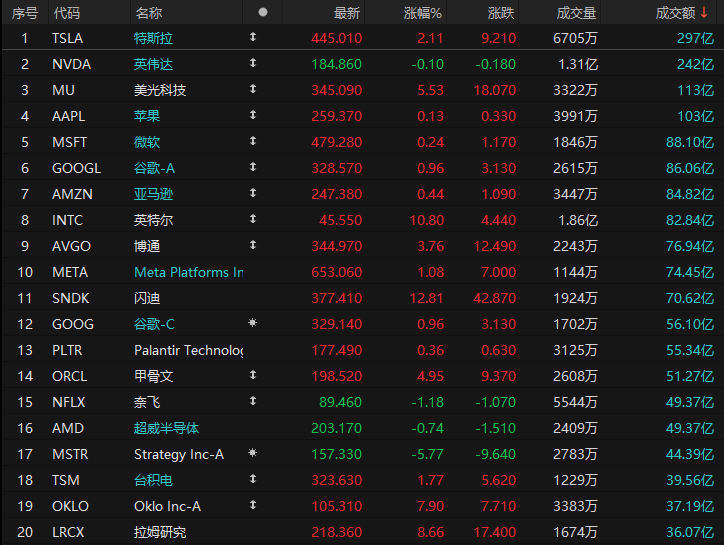
Task: Select the INTC ticker code
Action: pyautogui.click(x=67, y=220)
